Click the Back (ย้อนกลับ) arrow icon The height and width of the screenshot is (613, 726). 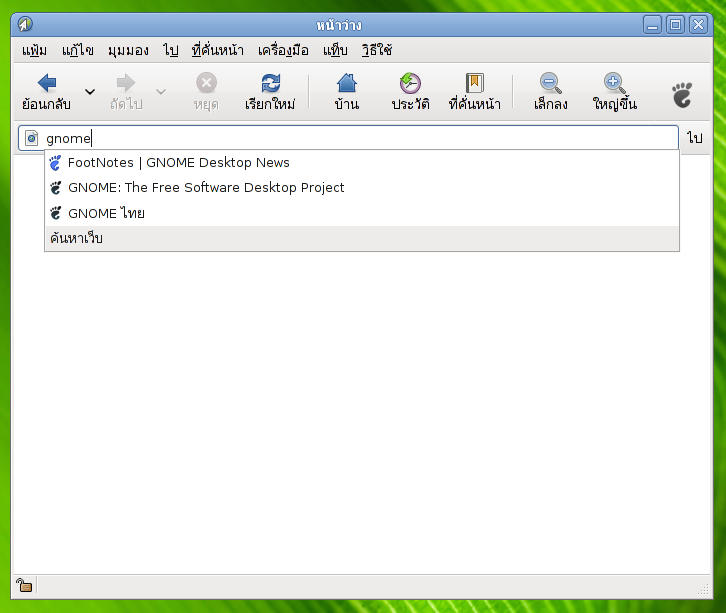[47, 83]
